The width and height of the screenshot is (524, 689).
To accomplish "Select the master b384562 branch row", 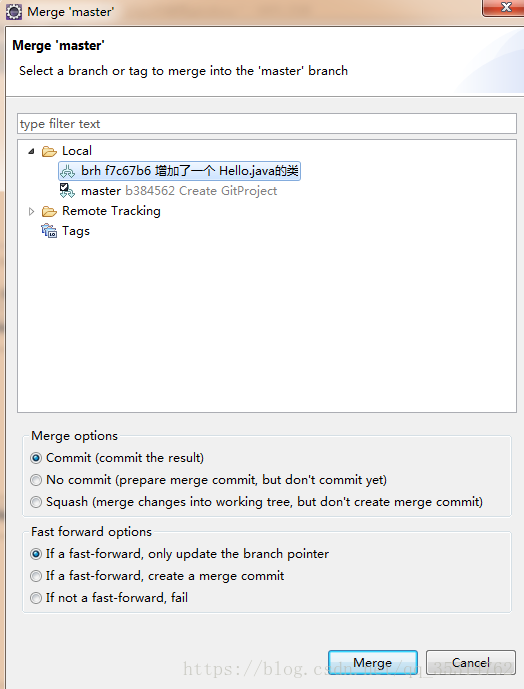I will pos(179,191).
